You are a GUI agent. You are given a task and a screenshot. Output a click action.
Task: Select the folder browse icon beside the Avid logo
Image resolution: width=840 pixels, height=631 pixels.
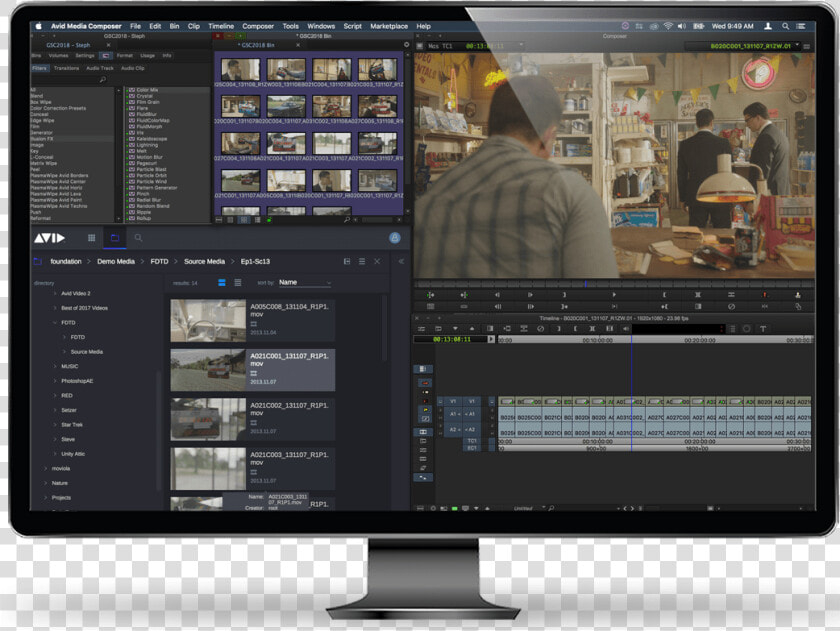115,238
